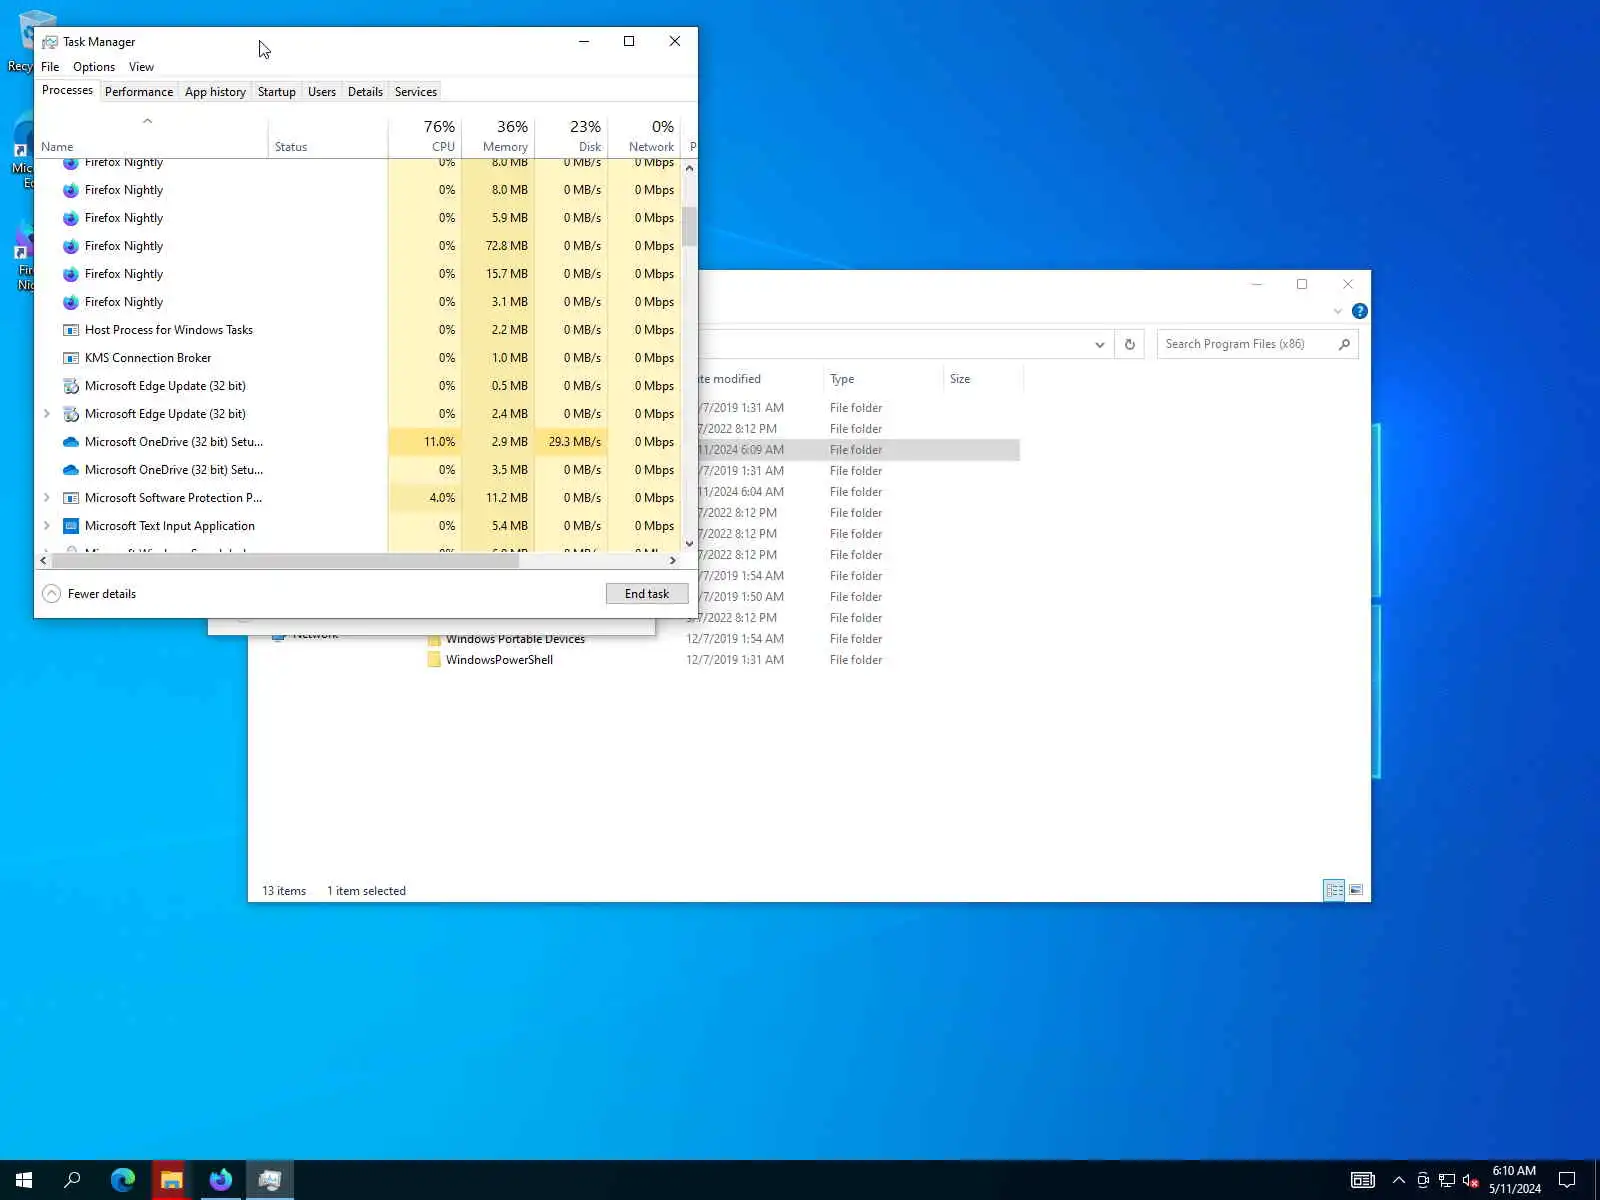
Task: Open the Action Center notifications
Action: click(x=1567, y=1180)
